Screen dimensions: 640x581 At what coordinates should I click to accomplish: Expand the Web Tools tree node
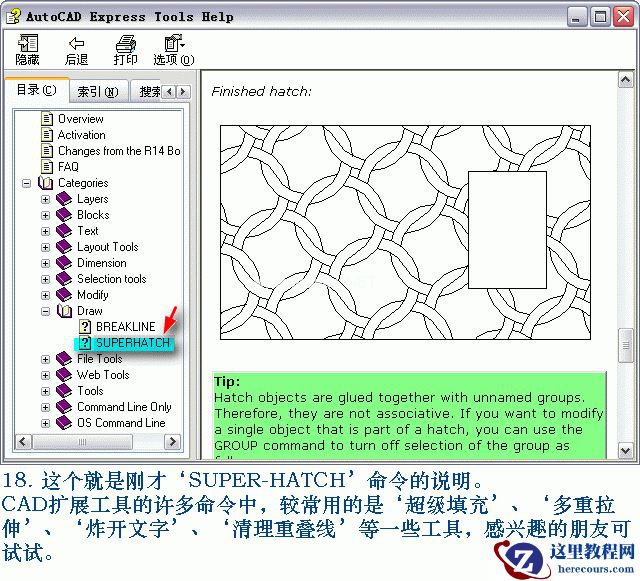click(46, 375)
